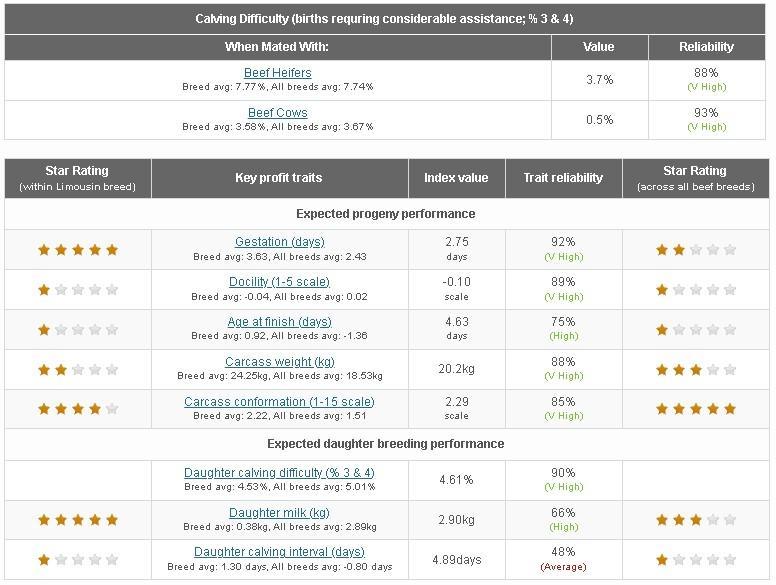776x585 pixels.
Task: Click Carcass conformation across-breeds five-star rating
Action: [695, 409]
